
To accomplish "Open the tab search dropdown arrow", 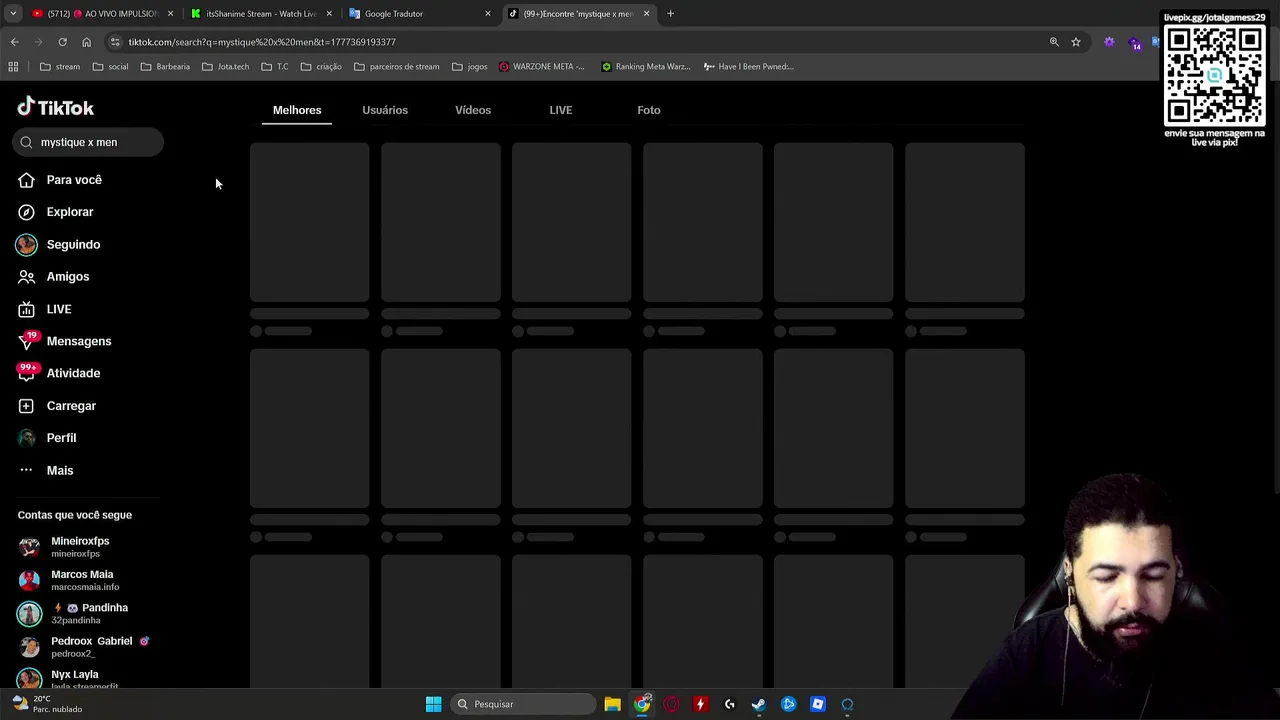I will 13,14.
